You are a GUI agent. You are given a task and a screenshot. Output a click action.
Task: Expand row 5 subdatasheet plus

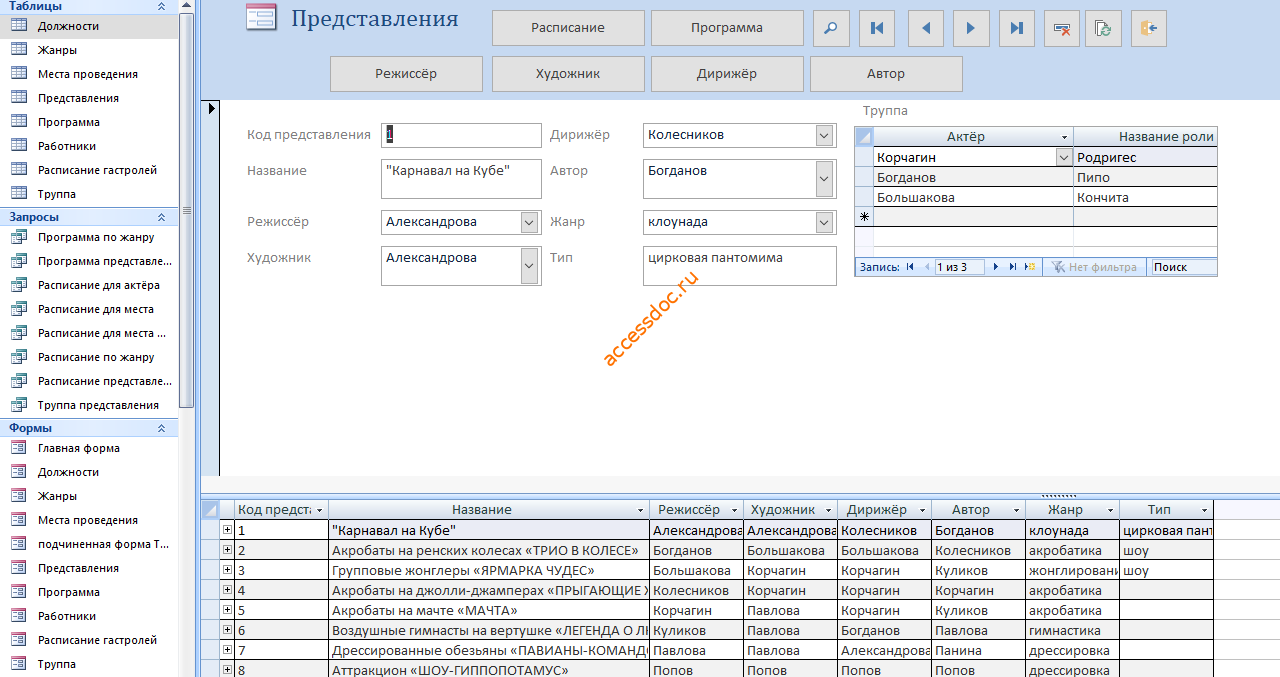(227, 610)
